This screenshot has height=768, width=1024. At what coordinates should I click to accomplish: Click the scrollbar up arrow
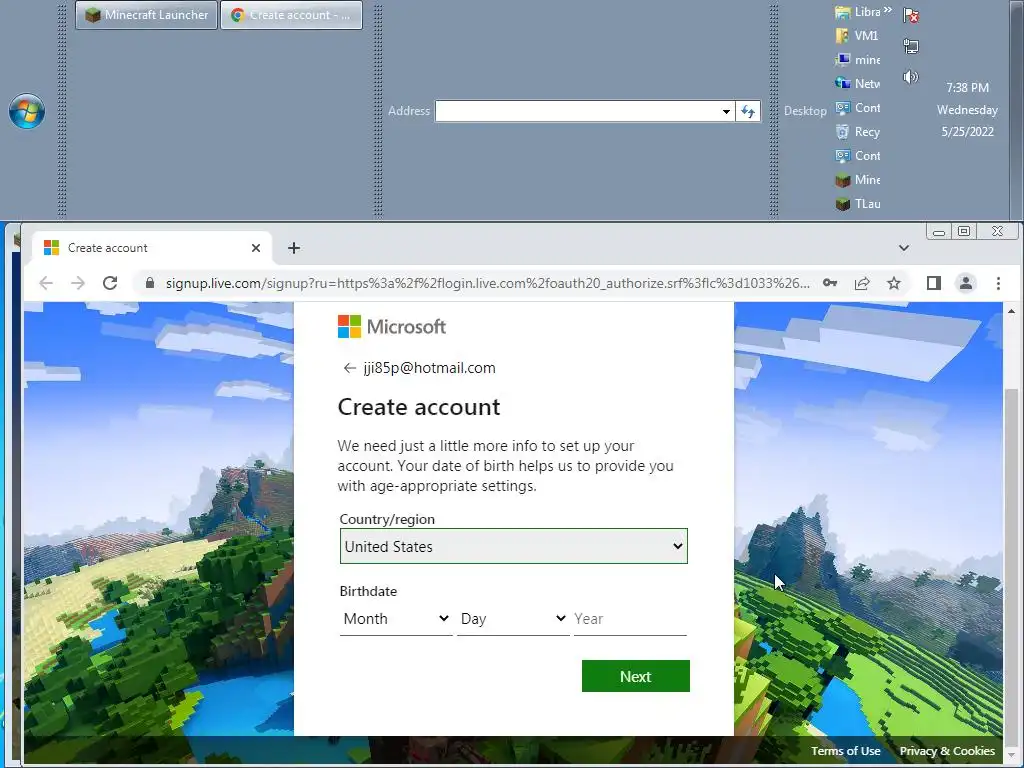(x=1011, y=311)
